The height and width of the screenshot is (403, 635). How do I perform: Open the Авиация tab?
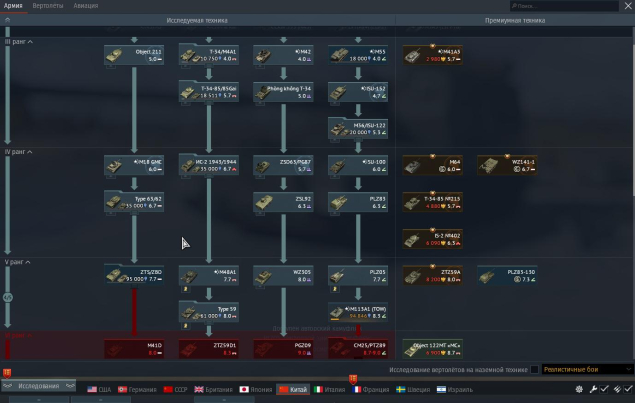pos(86,6)
